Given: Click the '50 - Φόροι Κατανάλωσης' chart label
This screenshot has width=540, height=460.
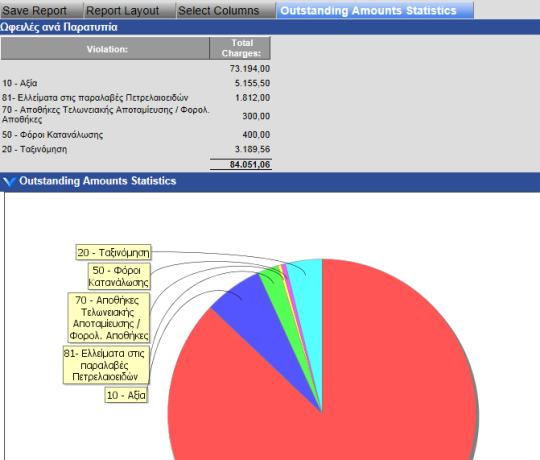Looking at the screenshot, I should pos(119,276).
